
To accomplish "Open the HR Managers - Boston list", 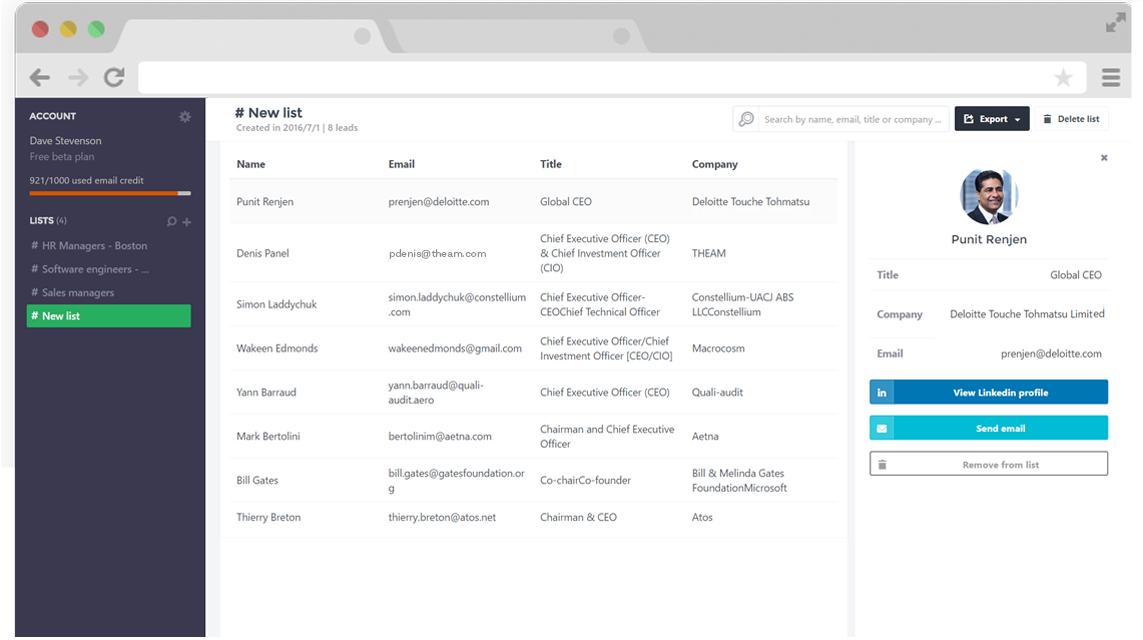I will (89, 246).
